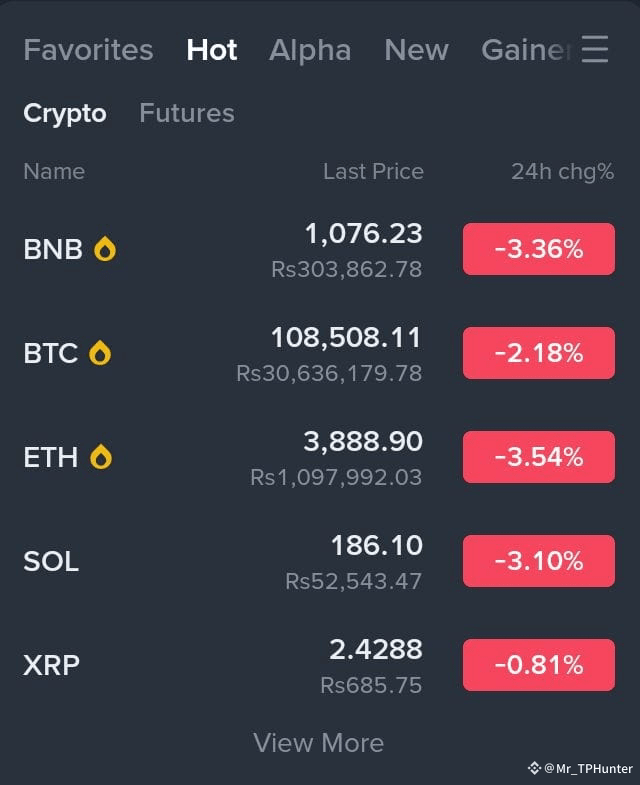Tap the ETH -3.54% change badge

coord(539,457)
